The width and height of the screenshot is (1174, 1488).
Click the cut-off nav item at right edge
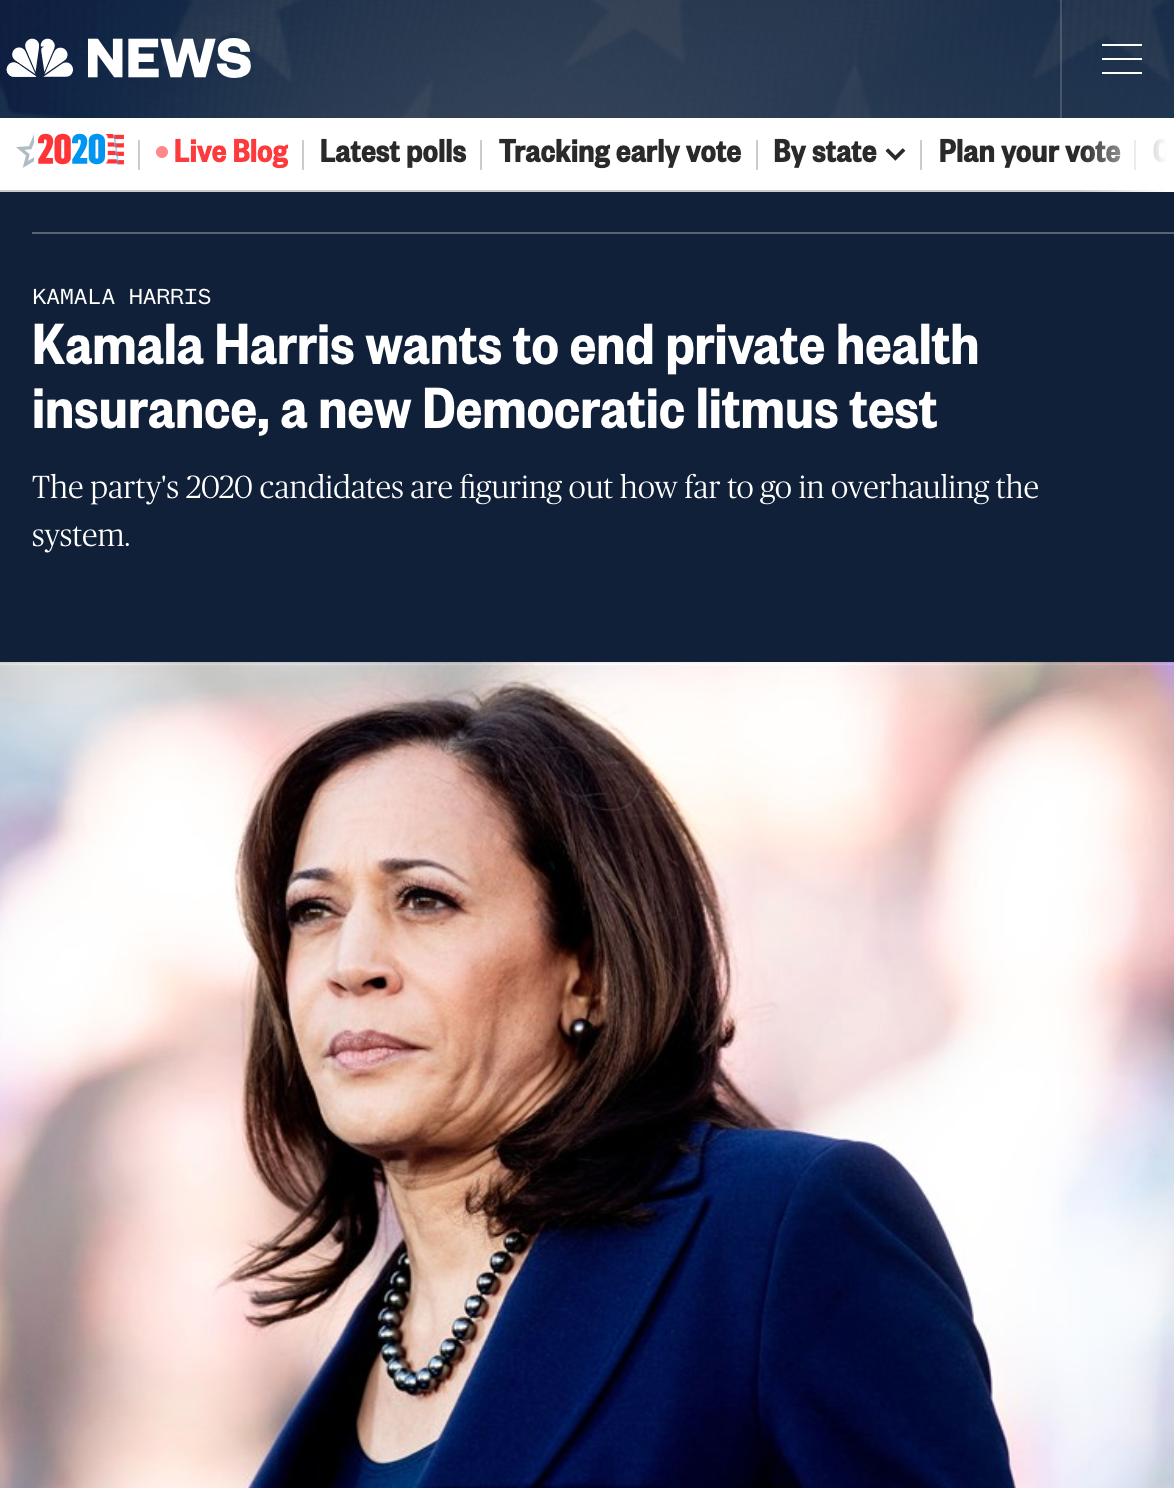pos(1162,152)
